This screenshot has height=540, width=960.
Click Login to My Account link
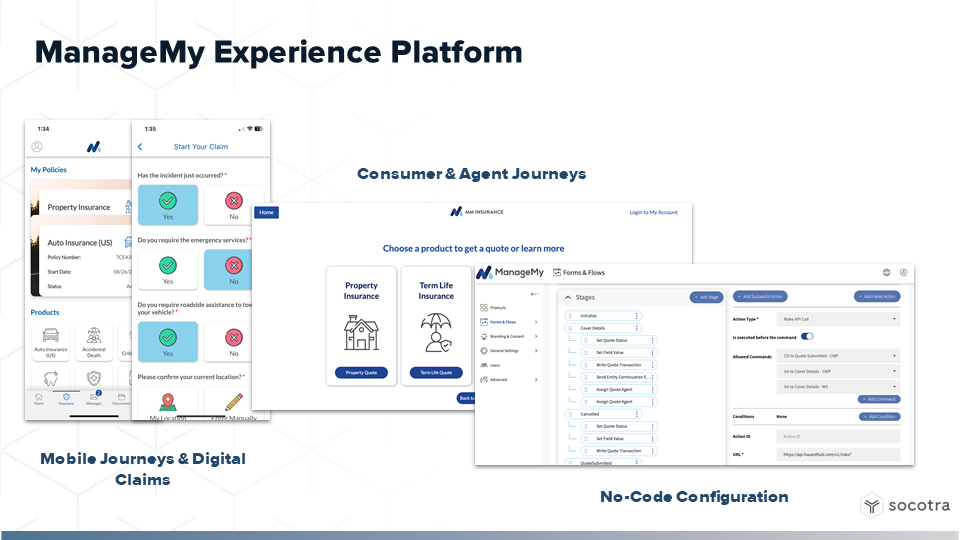(x=653, y=212)
